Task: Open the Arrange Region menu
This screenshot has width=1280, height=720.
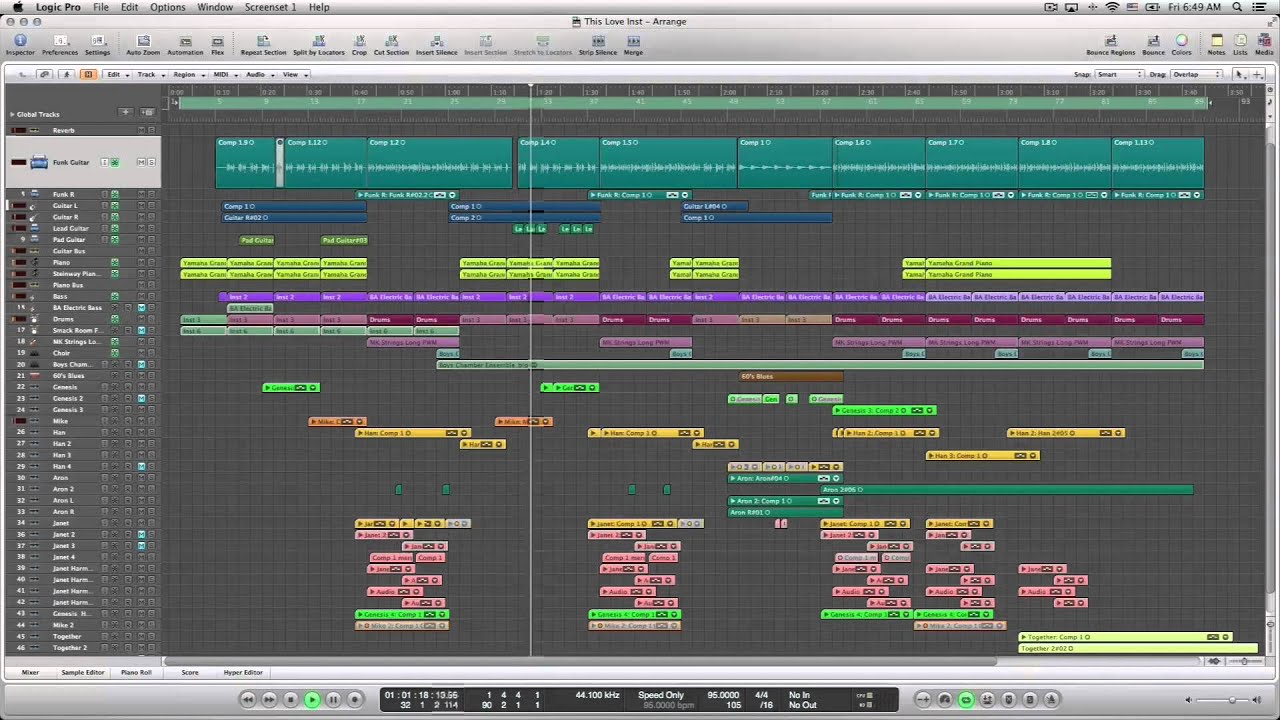Action: 187,74
